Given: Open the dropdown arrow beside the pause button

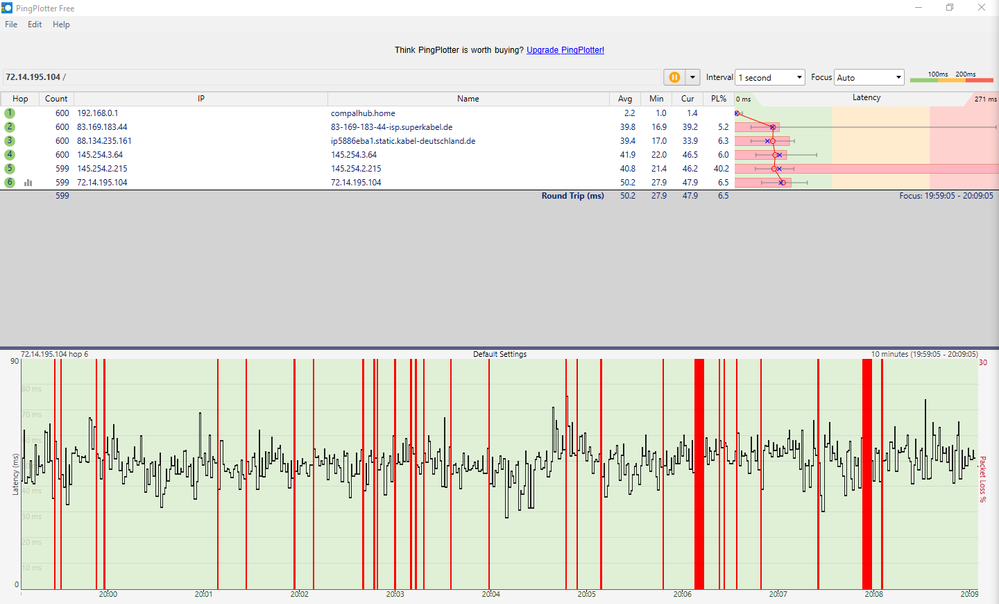Looking at the screenshot, I should pos(691,77).
